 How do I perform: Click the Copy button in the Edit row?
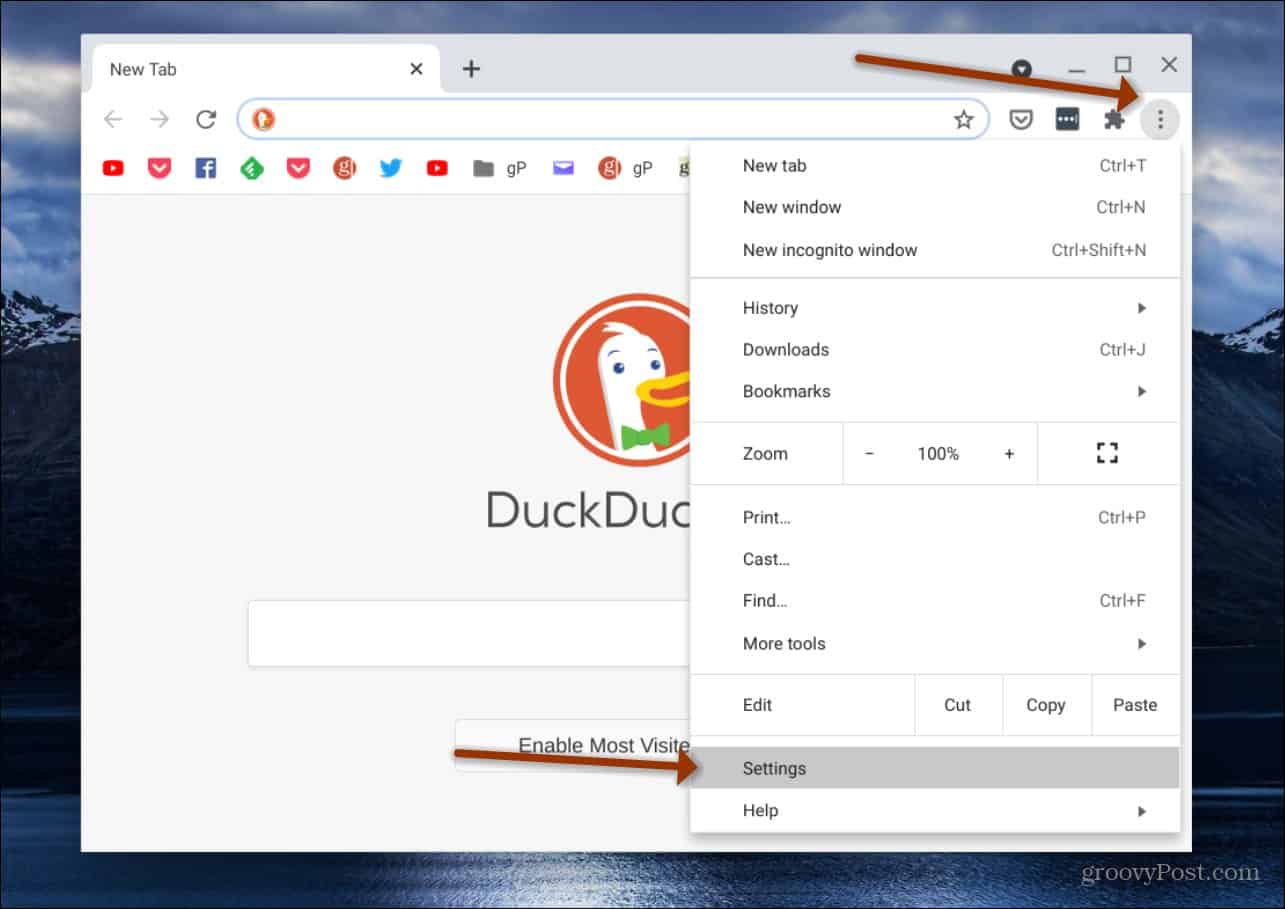point(1045,705)
